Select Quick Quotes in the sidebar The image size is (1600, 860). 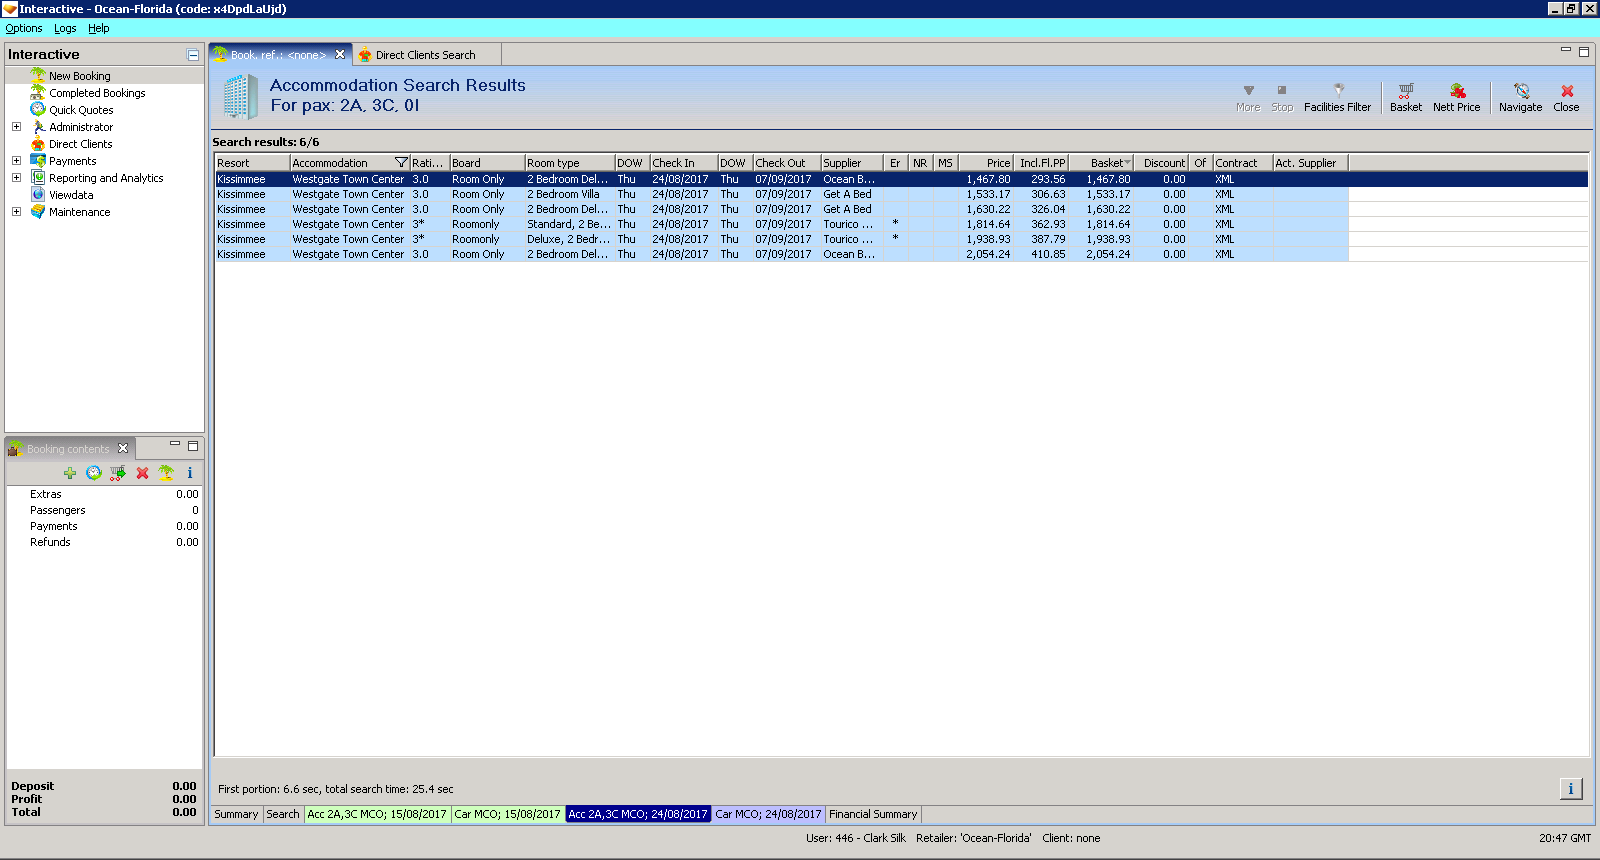[x=81, y=110]
